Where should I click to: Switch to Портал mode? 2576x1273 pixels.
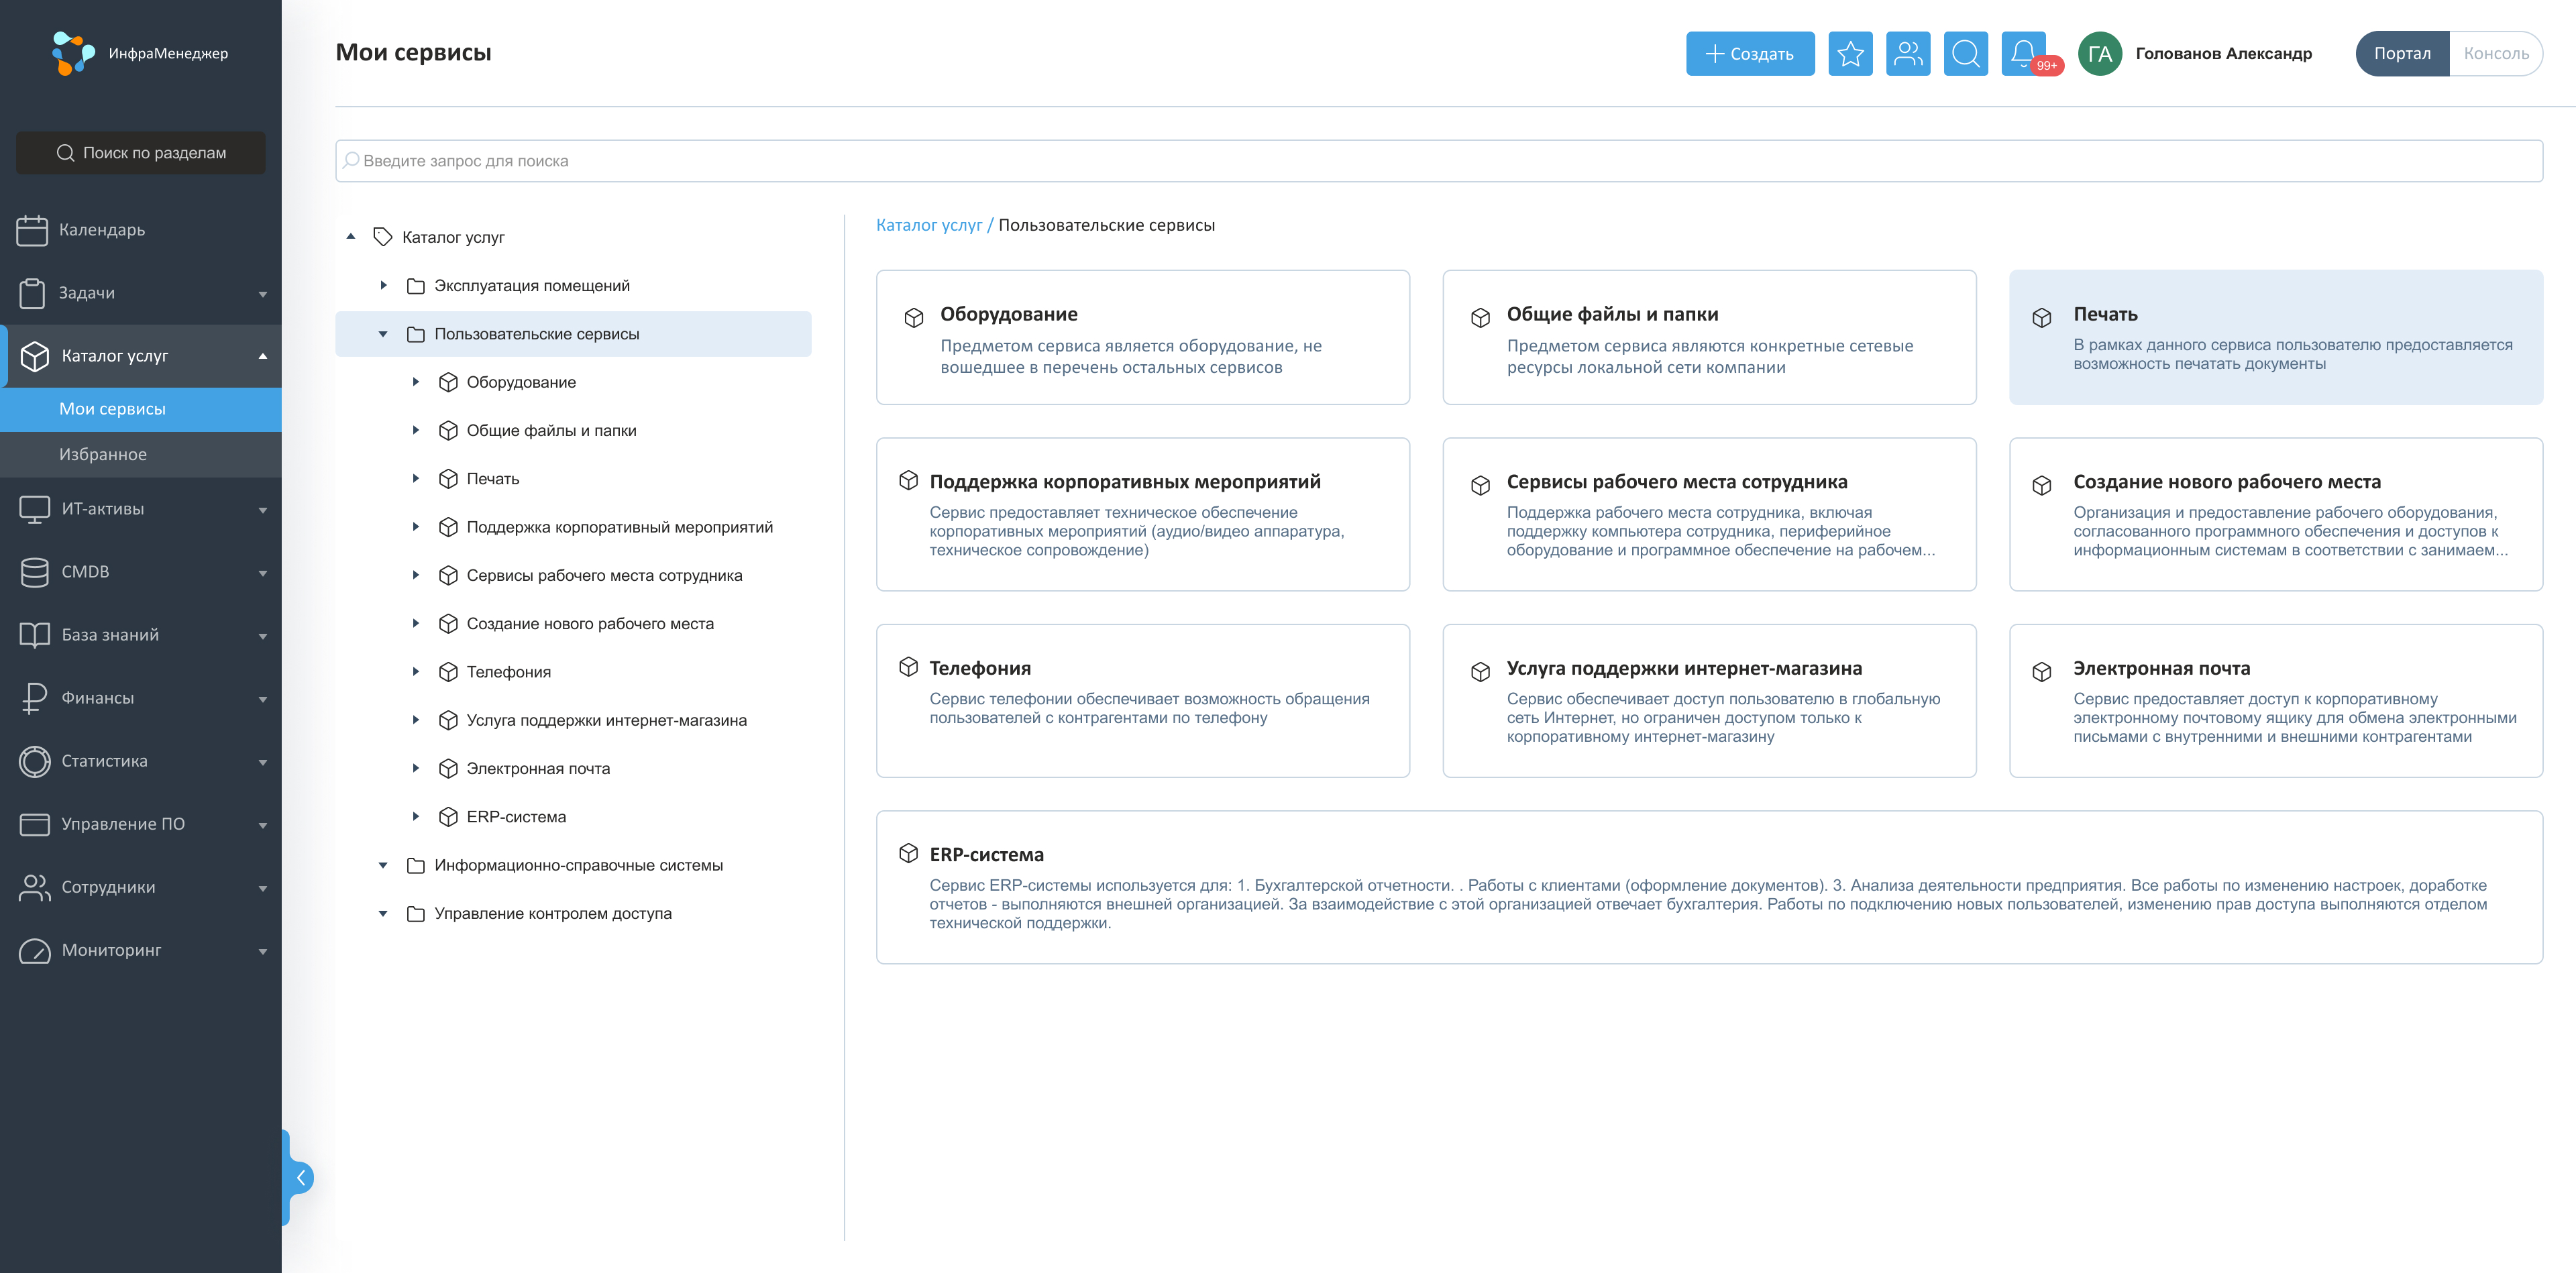(x=2401, y=54)
